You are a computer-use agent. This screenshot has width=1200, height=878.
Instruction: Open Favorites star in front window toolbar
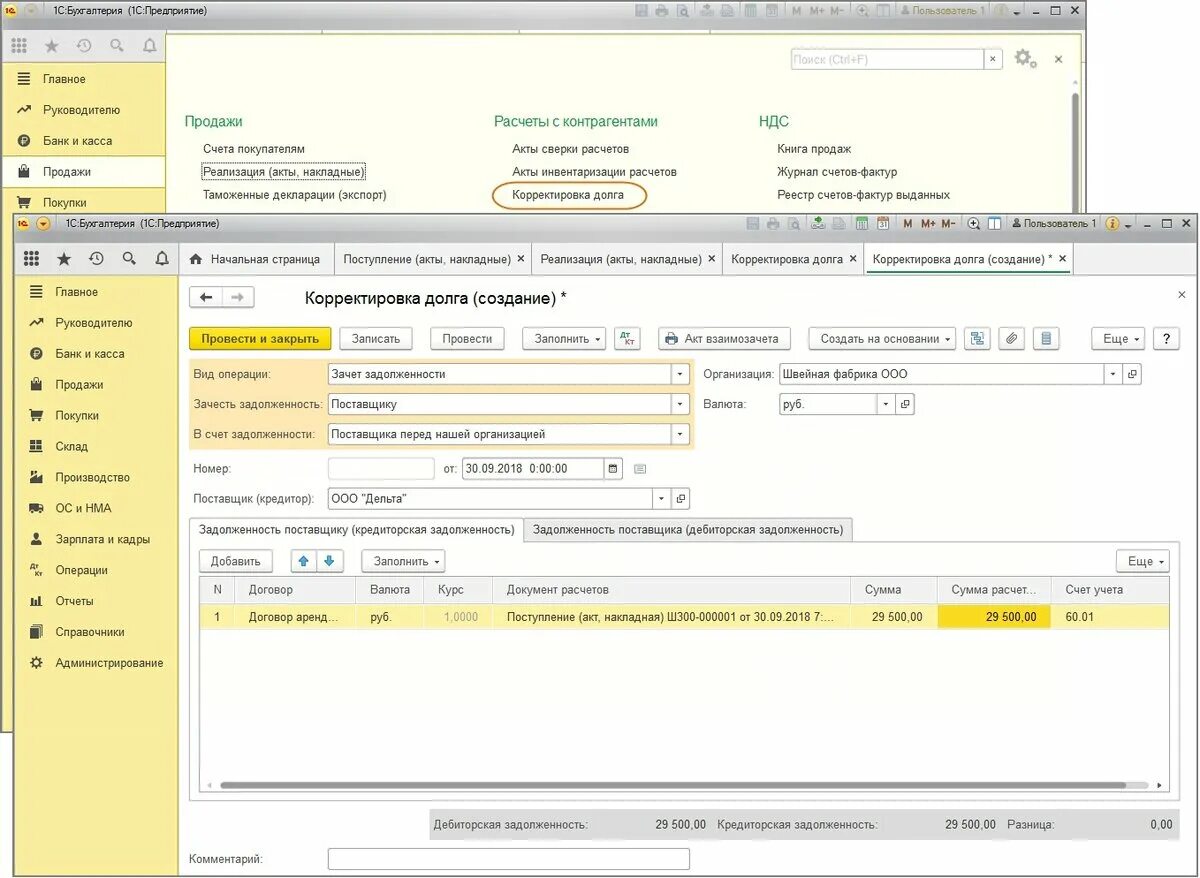coord(64,259)
